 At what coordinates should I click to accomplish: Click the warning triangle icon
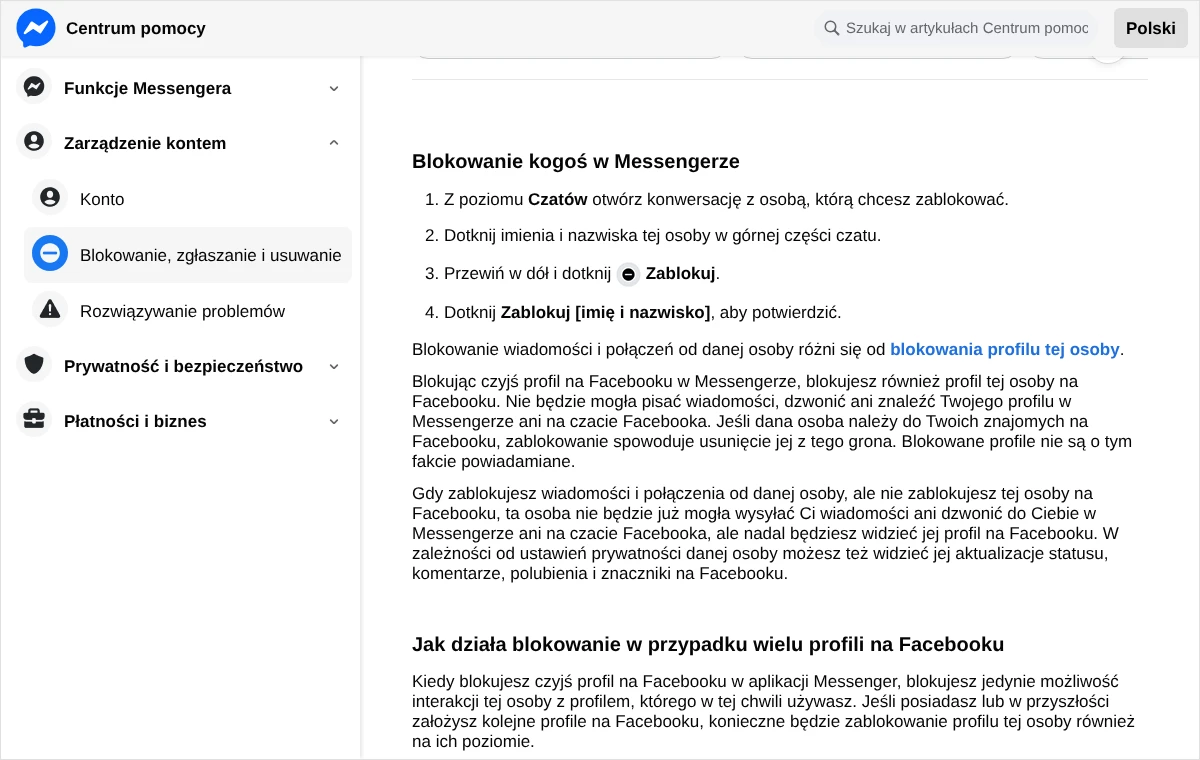click(50, 310)
